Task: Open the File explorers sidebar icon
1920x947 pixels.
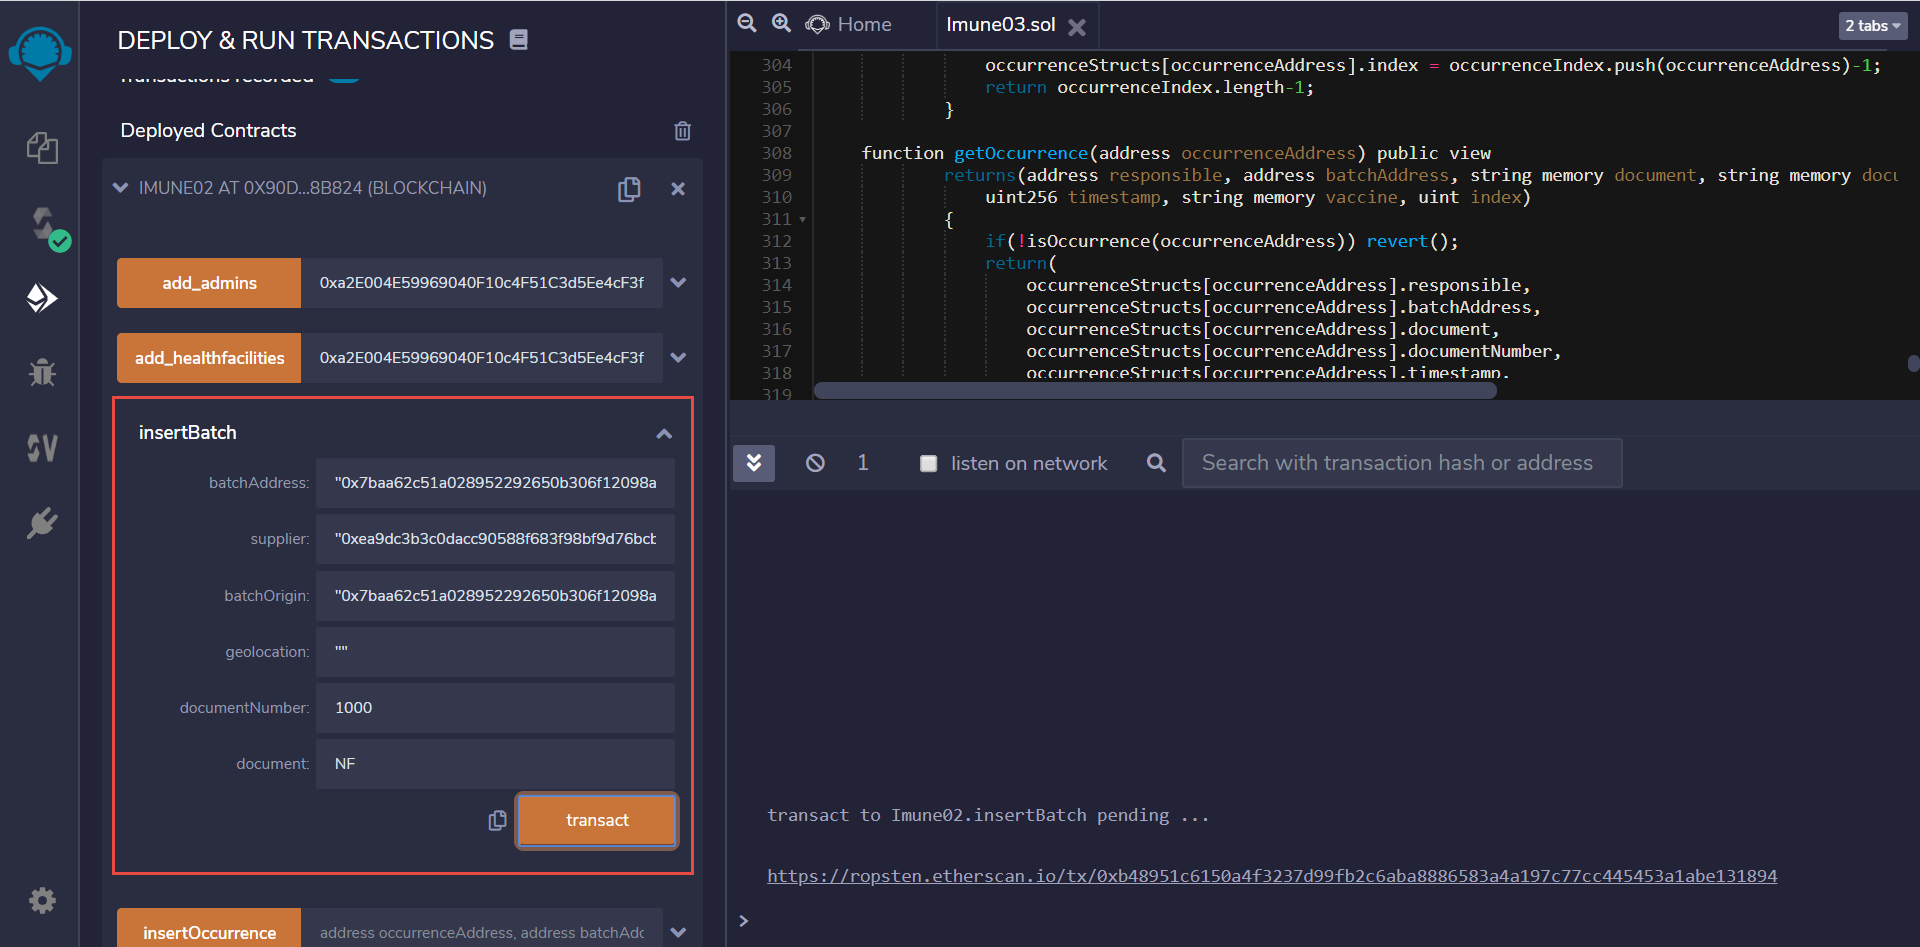Action: (42, 148)
